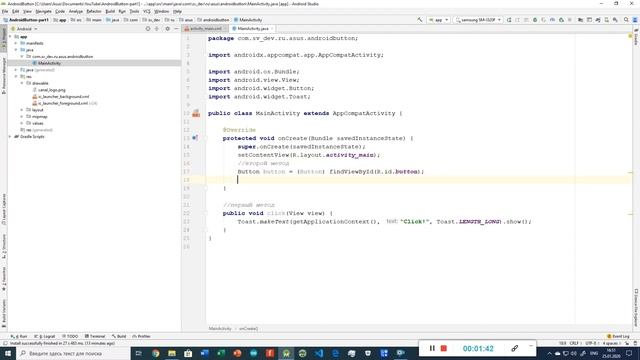640x360 pixels.
Task: Click the recorder link chain icon
Action: click(x=514, y=348)
